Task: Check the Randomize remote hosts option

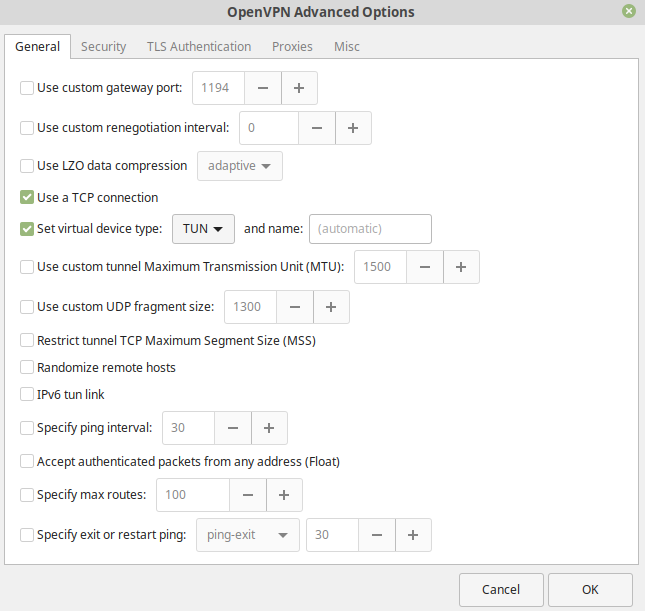Action: tap(27, 368)
